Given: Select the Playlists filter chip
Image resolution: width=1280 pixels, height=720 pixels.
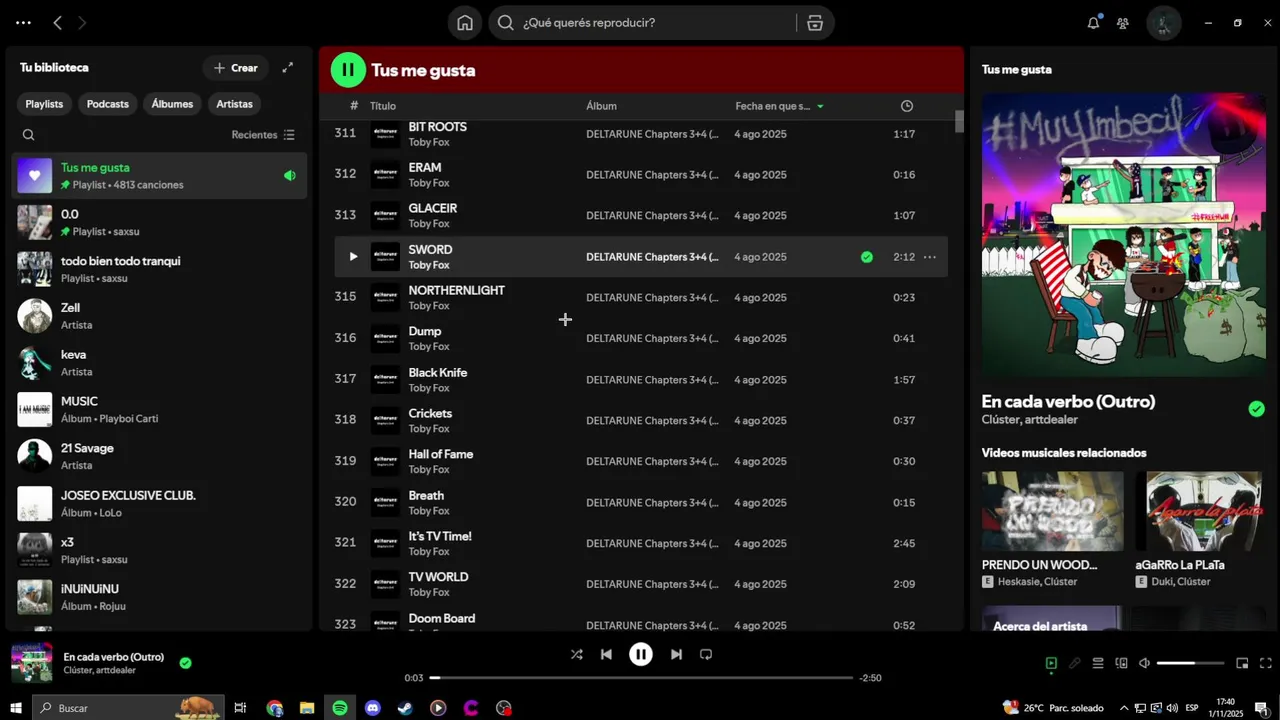Looking at the screenshot, I should coord(44,104).
